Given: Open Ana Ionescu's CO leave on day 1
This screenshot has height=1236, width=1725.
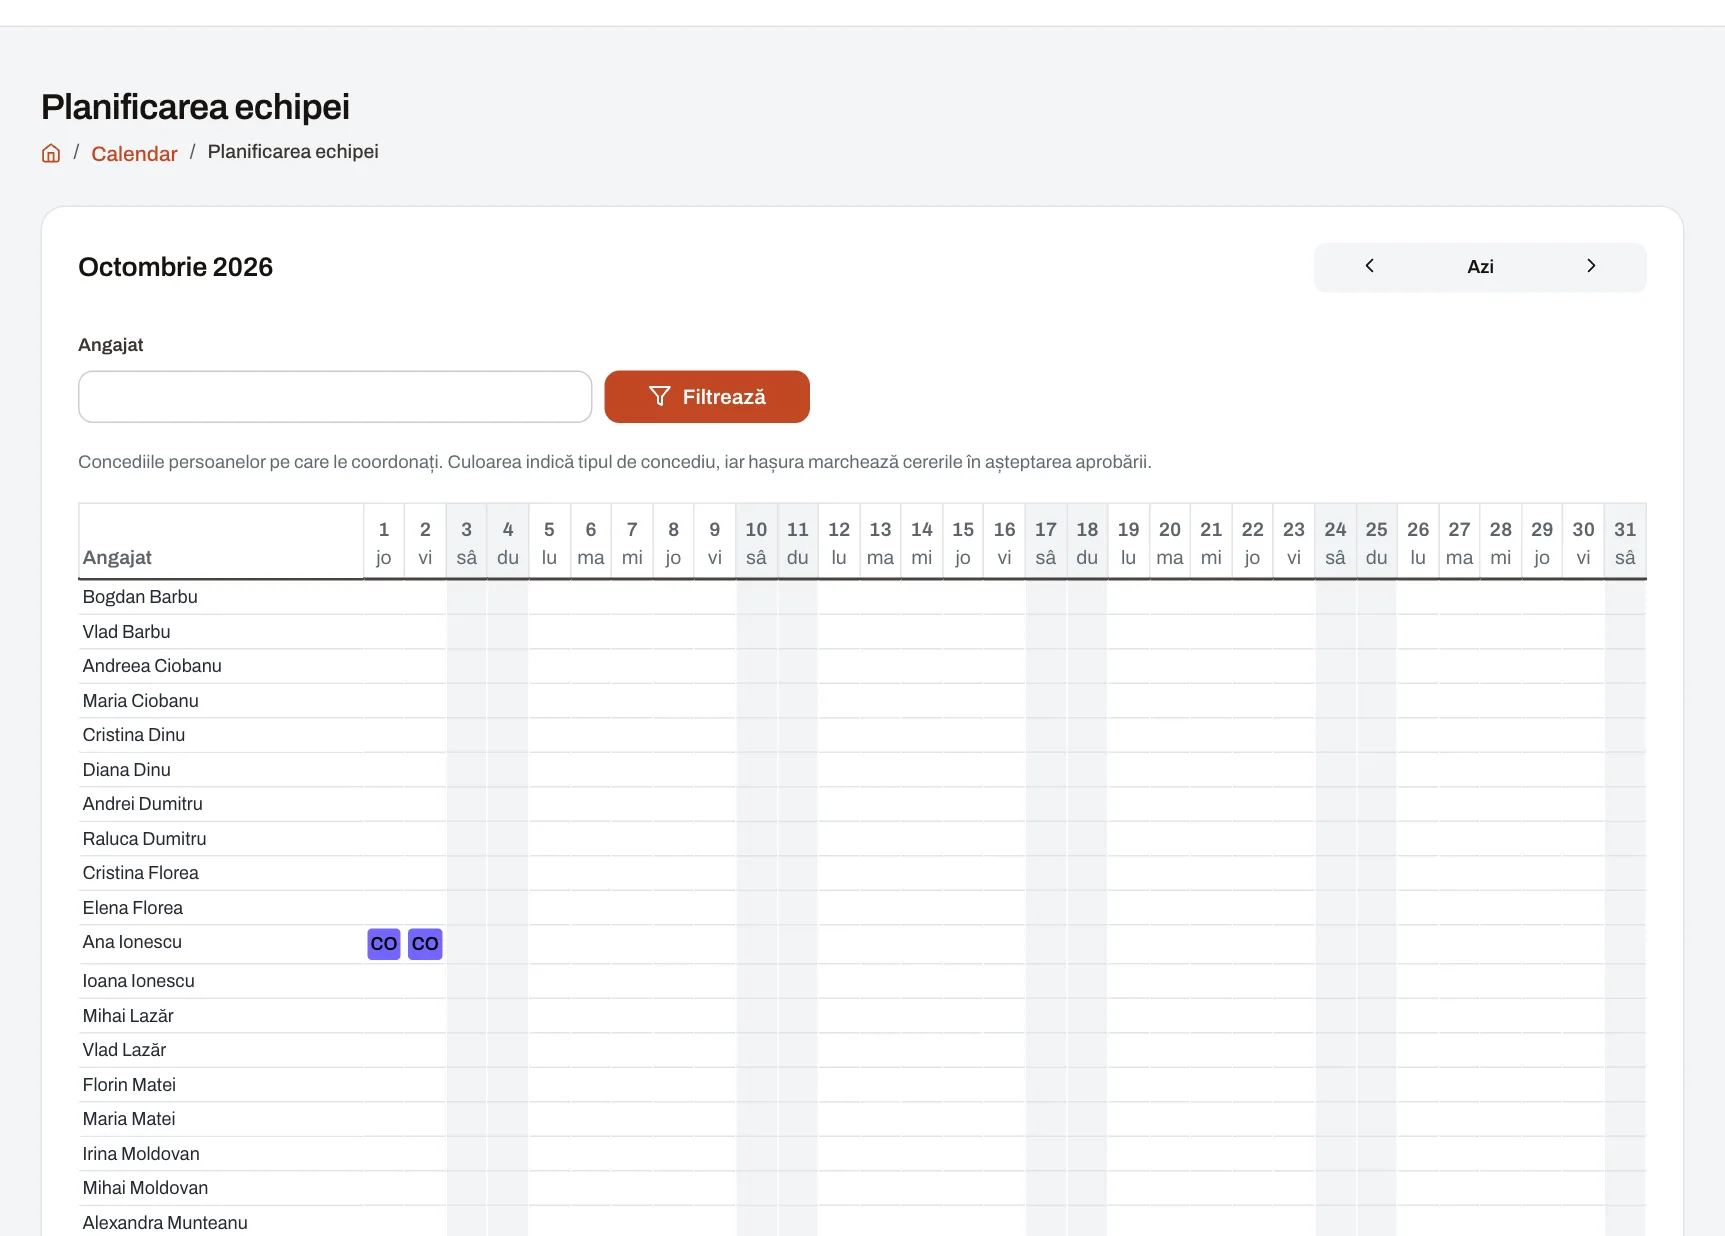Looking at the screenshot, I should point(384,944).
